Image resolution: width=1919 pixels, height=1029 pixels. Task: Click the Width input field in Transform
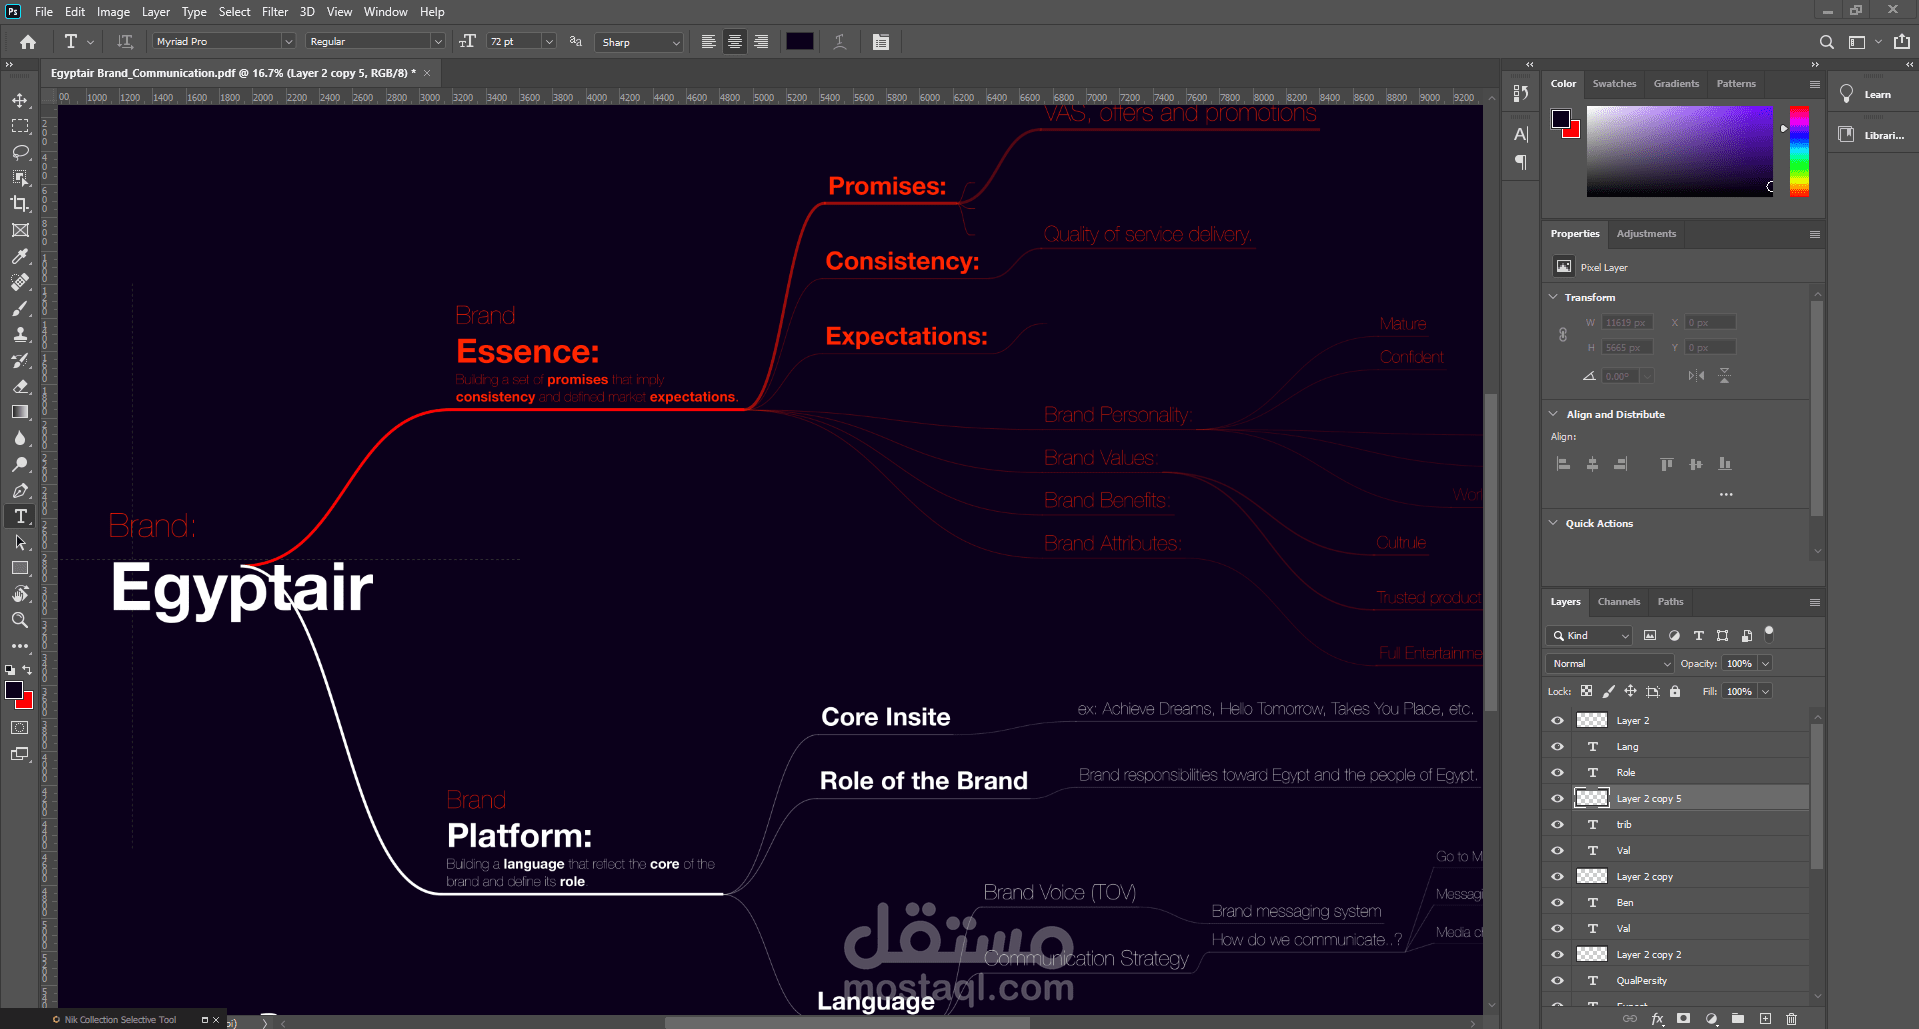coord(1627,322)
